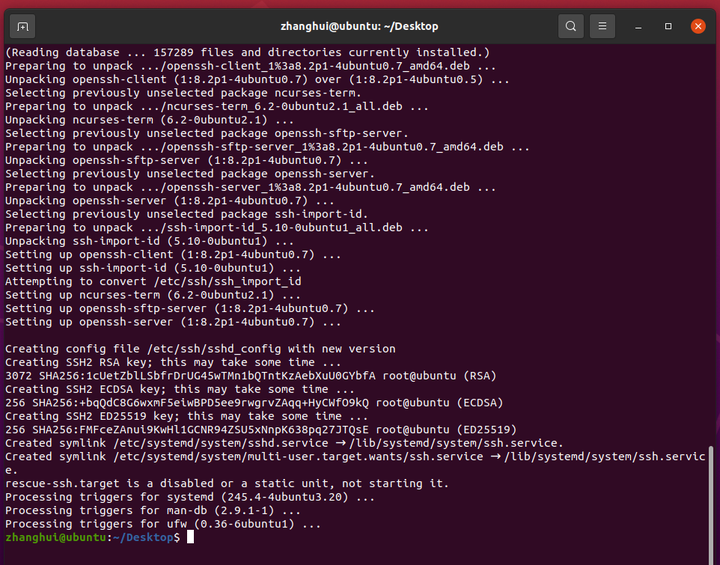Click the RSA key fingerprint line
720x565 pixels.
coord(251,376)
